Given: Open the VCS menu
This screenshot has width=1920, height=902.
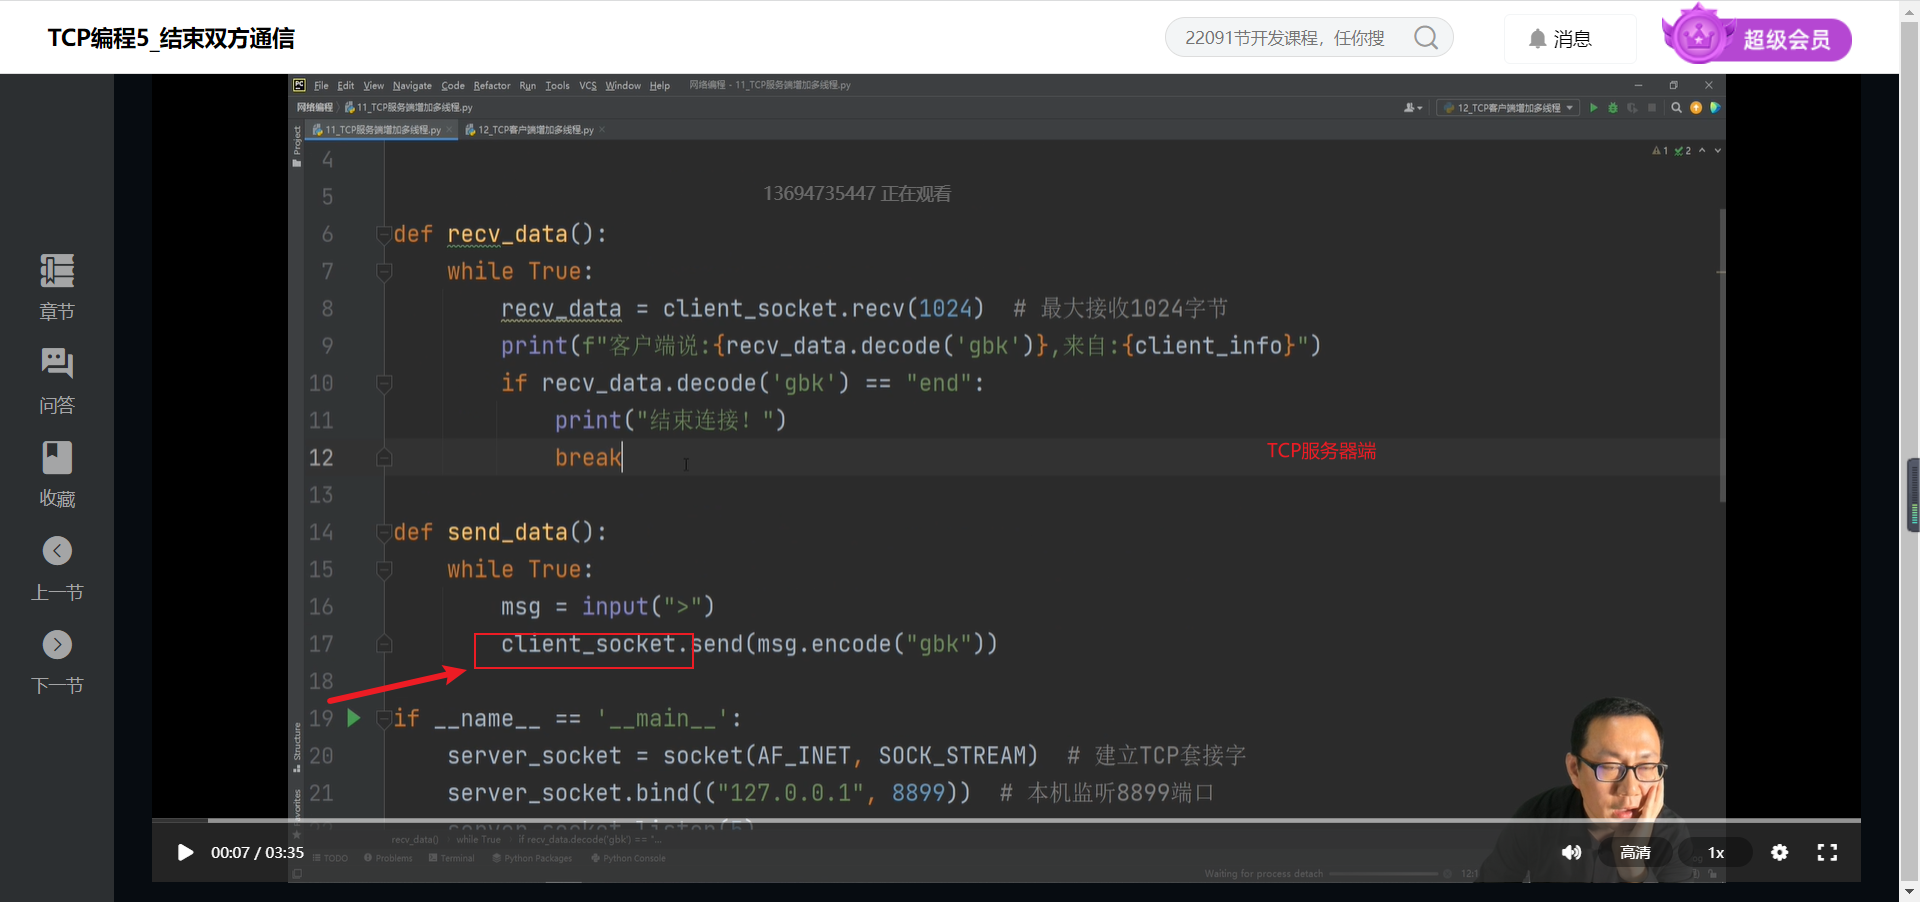Looking at the screenshot, I should point(588,86).
